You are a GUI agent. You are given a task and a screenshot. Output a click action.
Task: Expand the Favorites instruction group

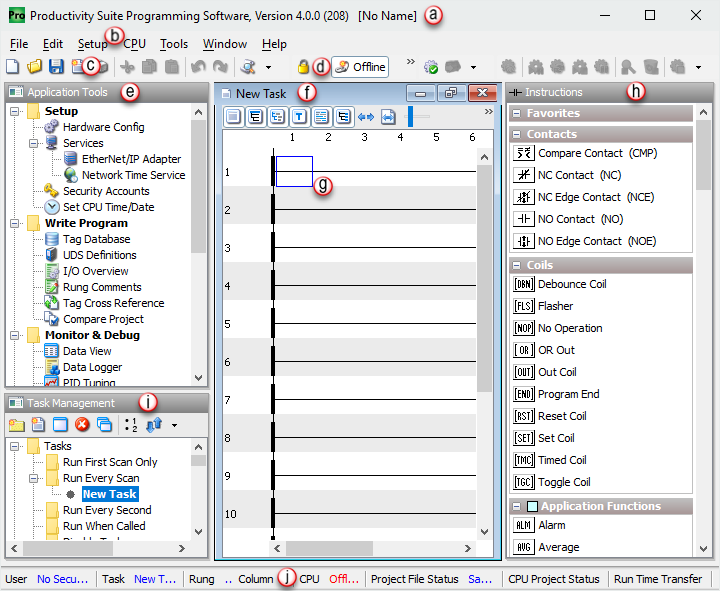pos(517,114)
